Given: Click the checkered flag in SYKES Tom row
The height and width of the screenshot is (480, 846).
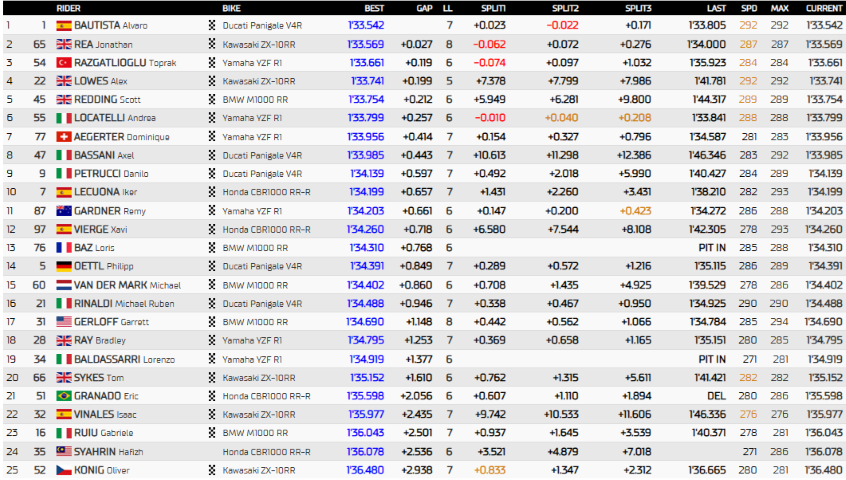Looking at the screenshot, I should [212, 377].
